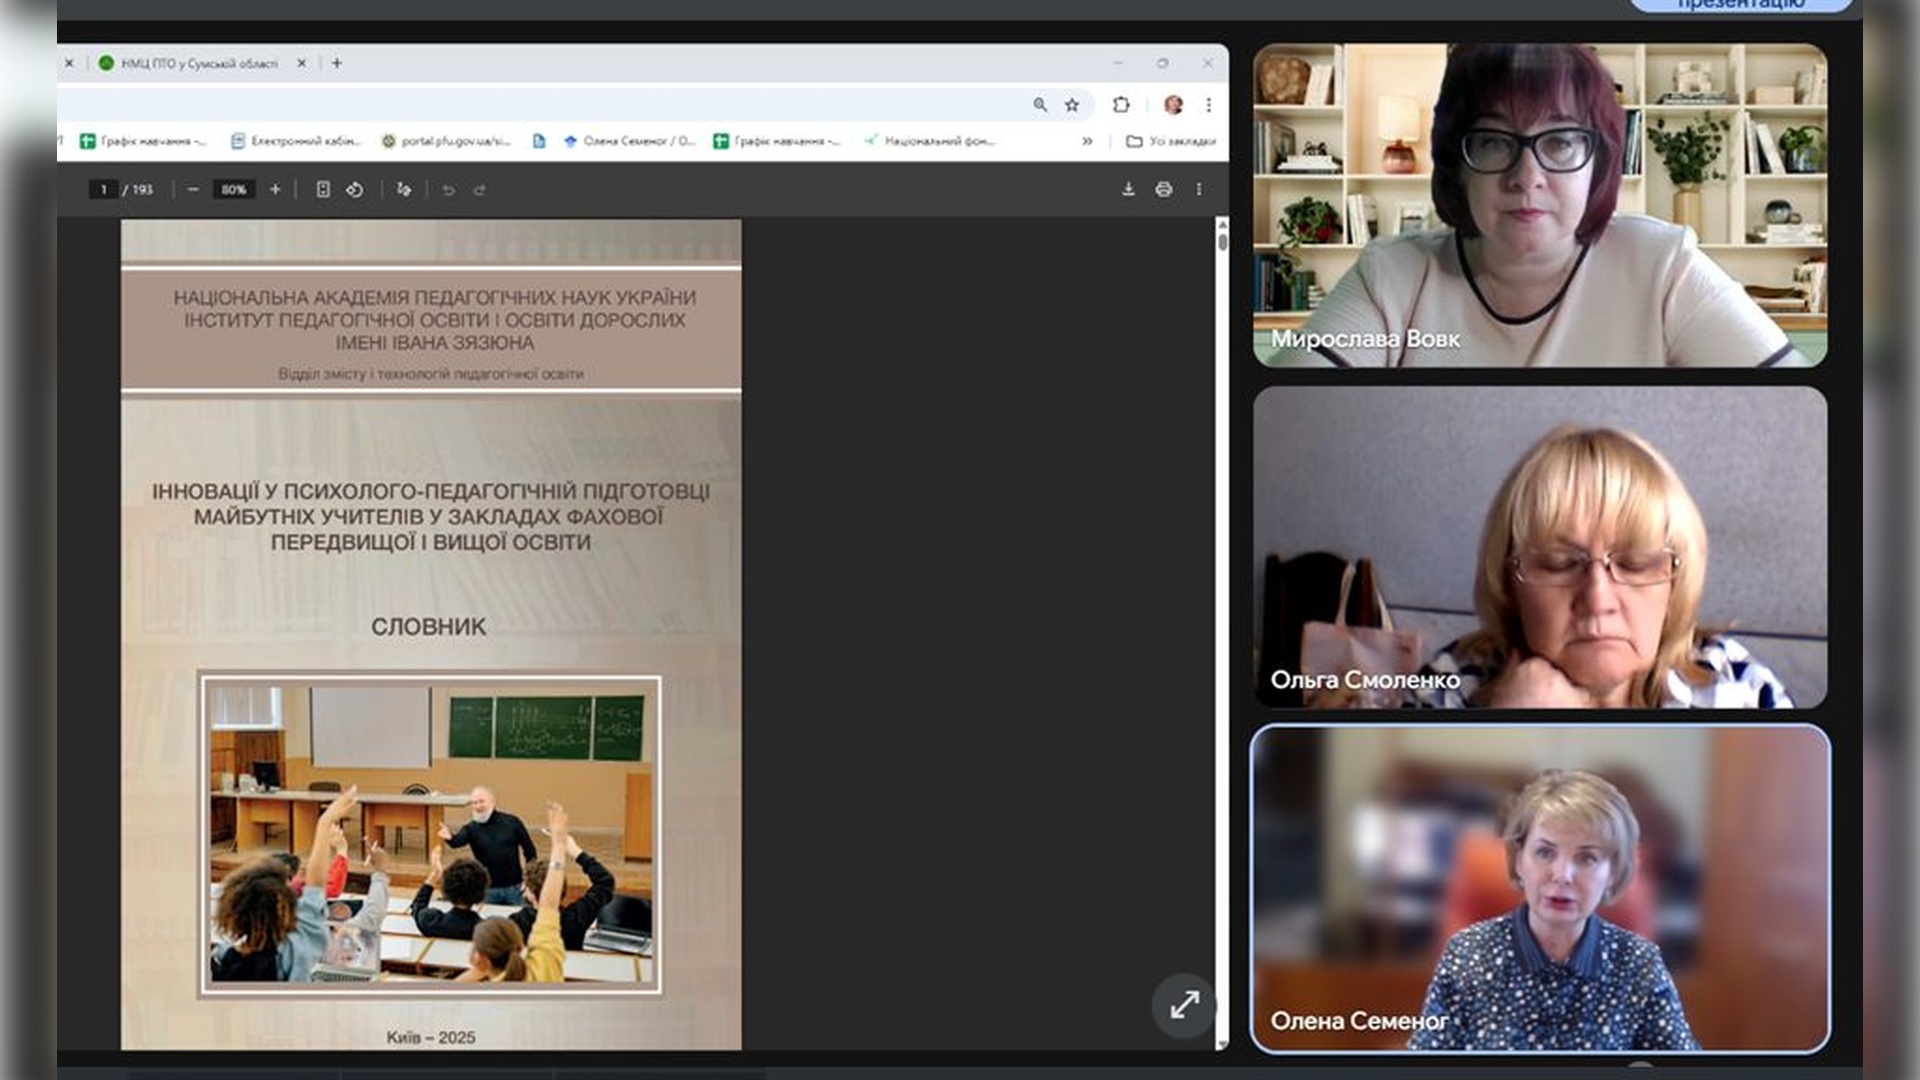The image size is (1920, 1080).
Task: Select the PDF annotation draw tool
Action: pos(404,189)
